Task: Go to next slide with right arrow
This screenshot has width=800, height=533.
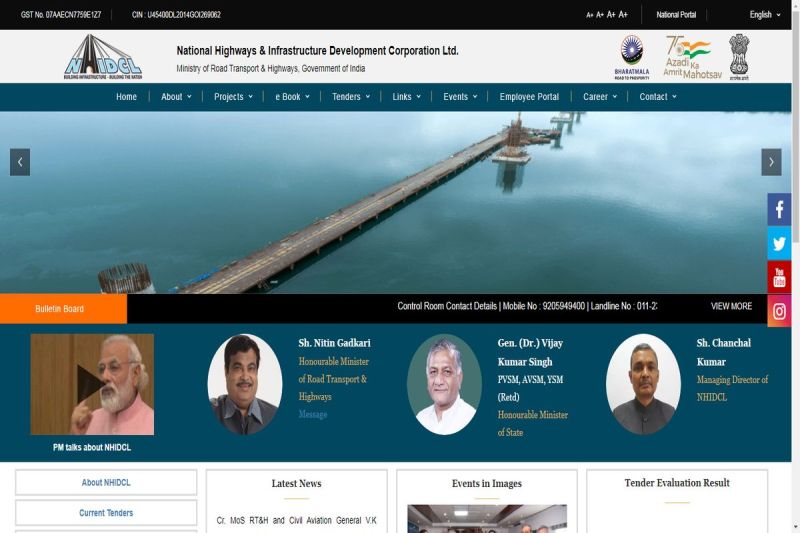Action: pyautogui.click(x=771, y=162)
